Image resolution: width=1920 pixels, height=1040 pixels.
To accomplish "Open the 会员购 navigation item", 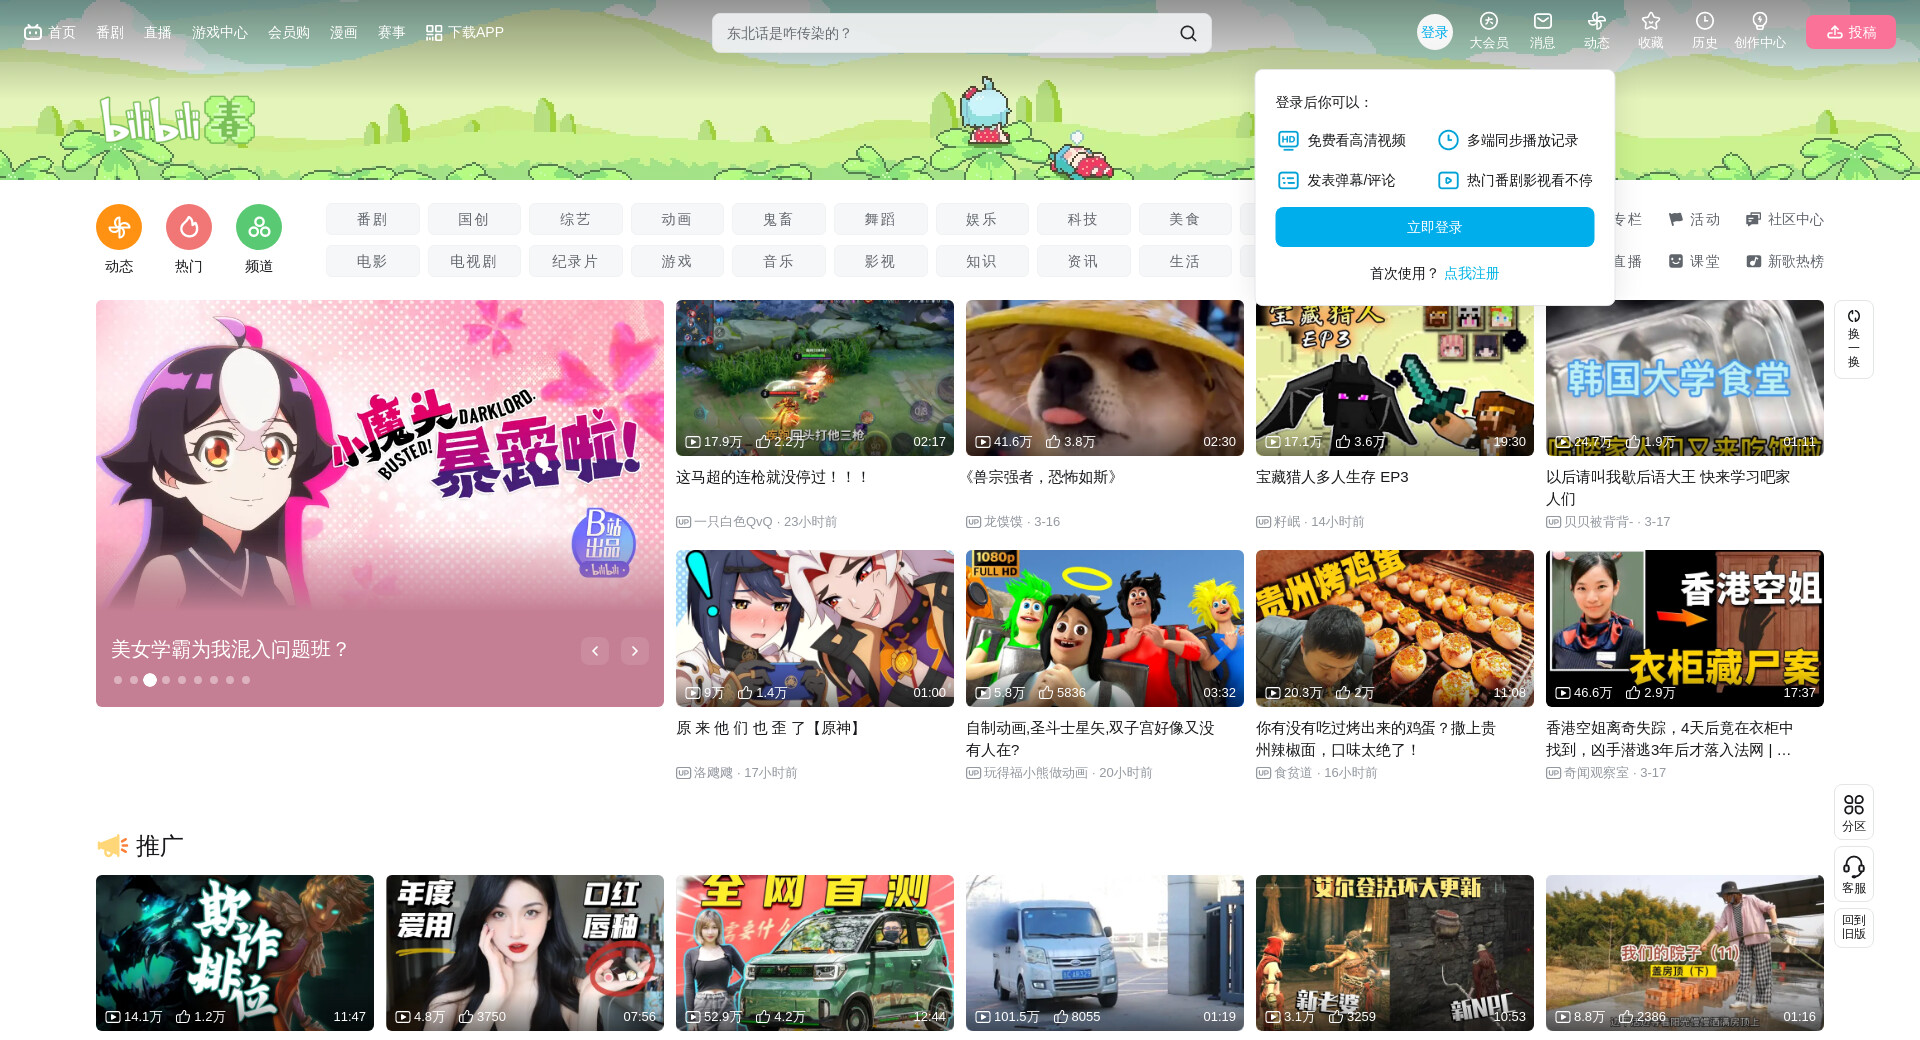I will point(289,32).
